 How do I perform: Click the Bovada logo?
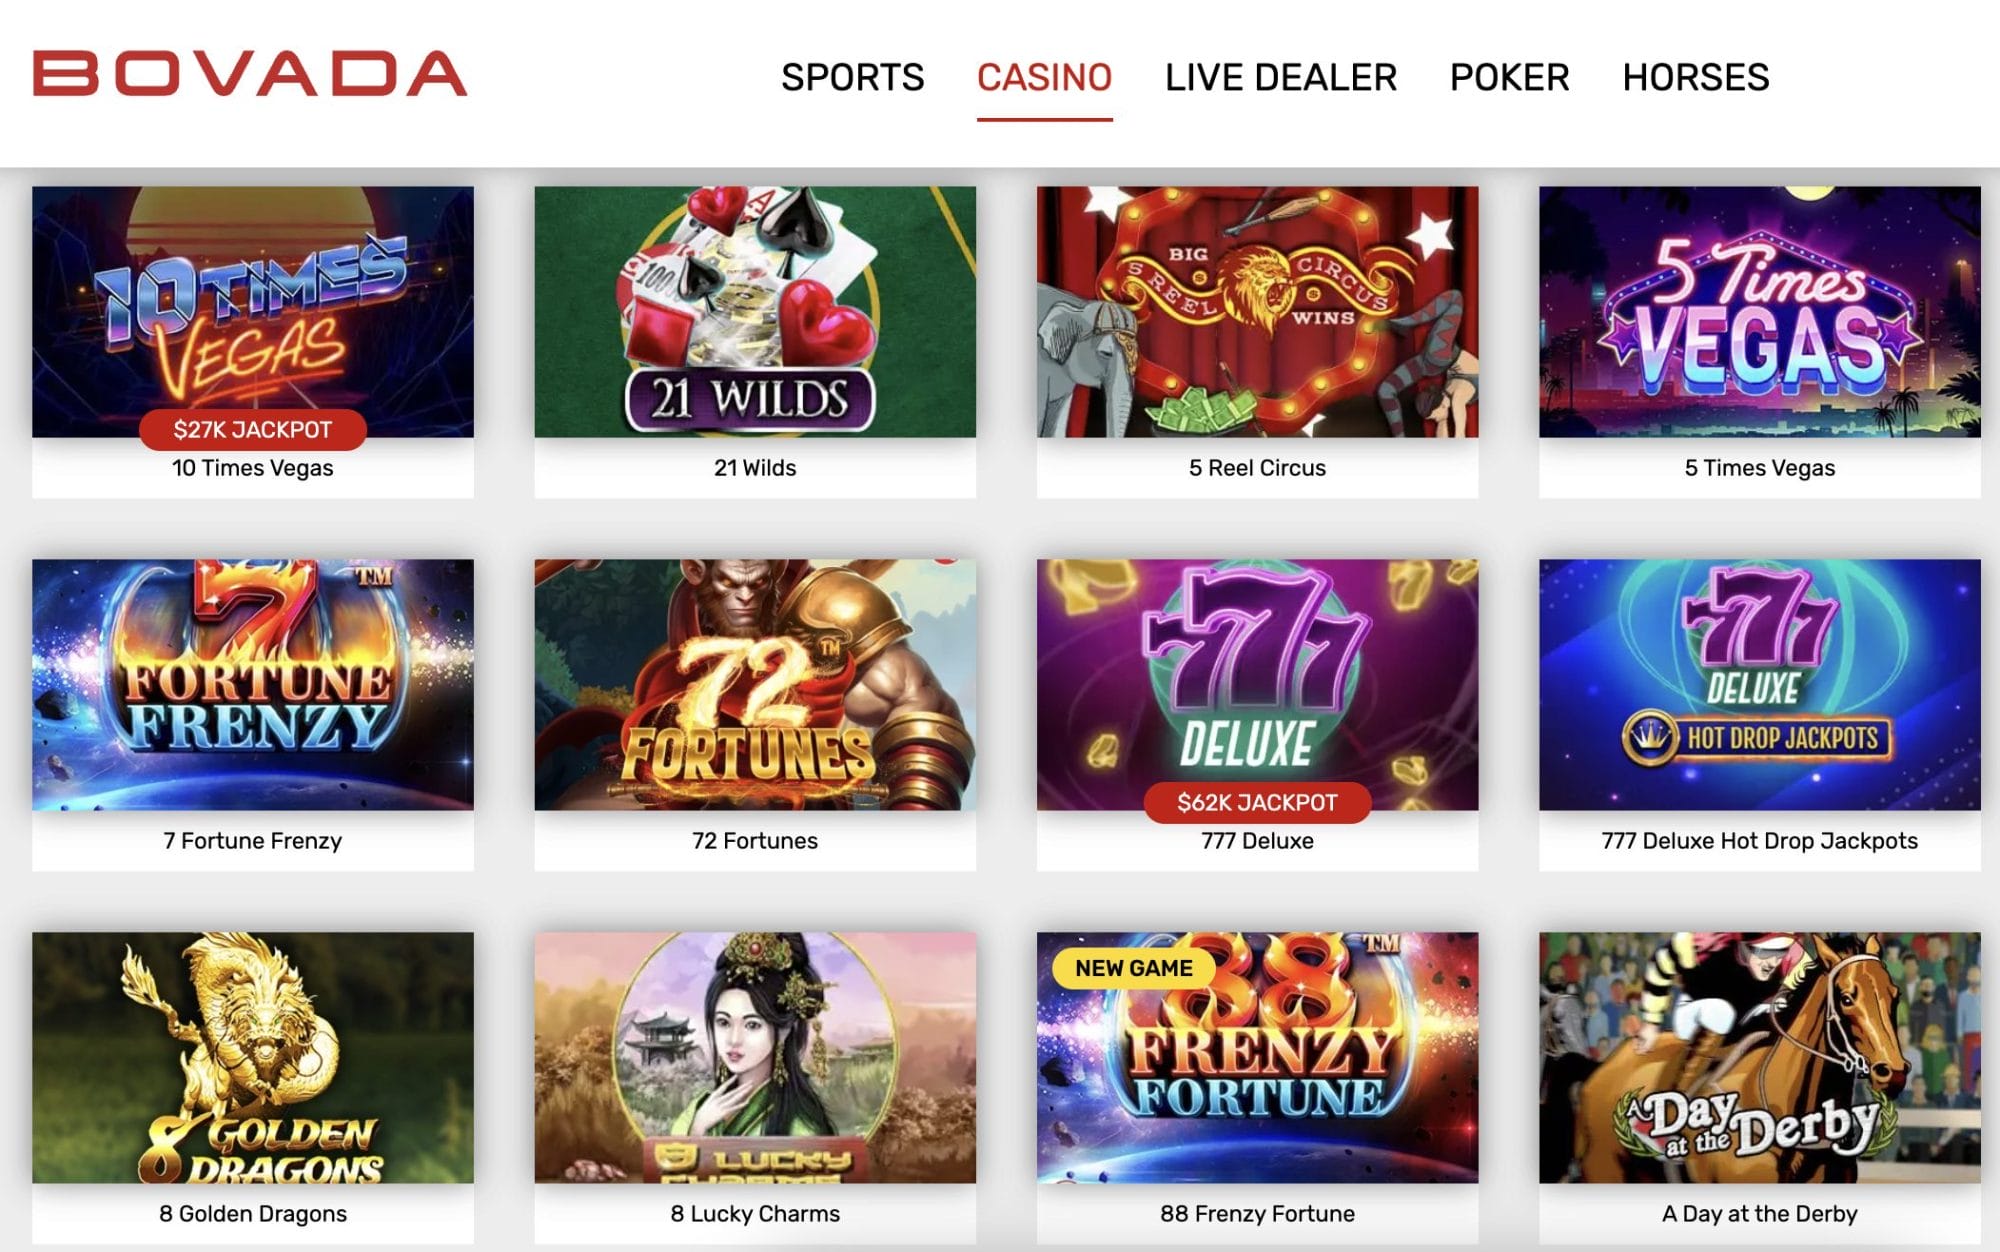point(250,74)
